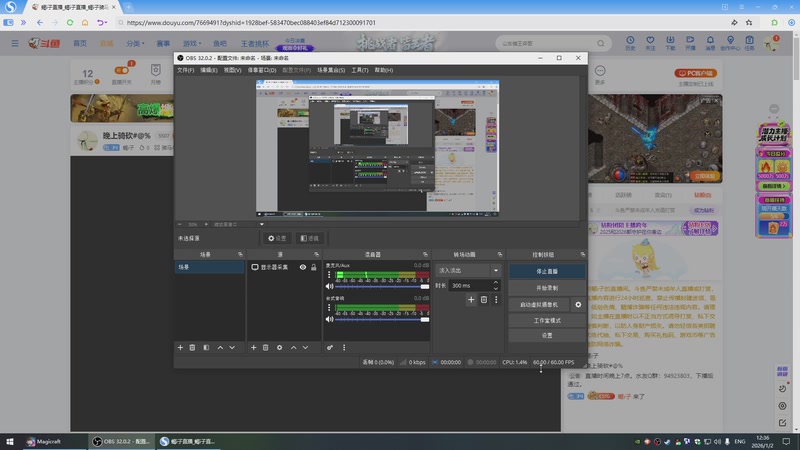Toggle visibility eye of 显示器采集 source

302,267
